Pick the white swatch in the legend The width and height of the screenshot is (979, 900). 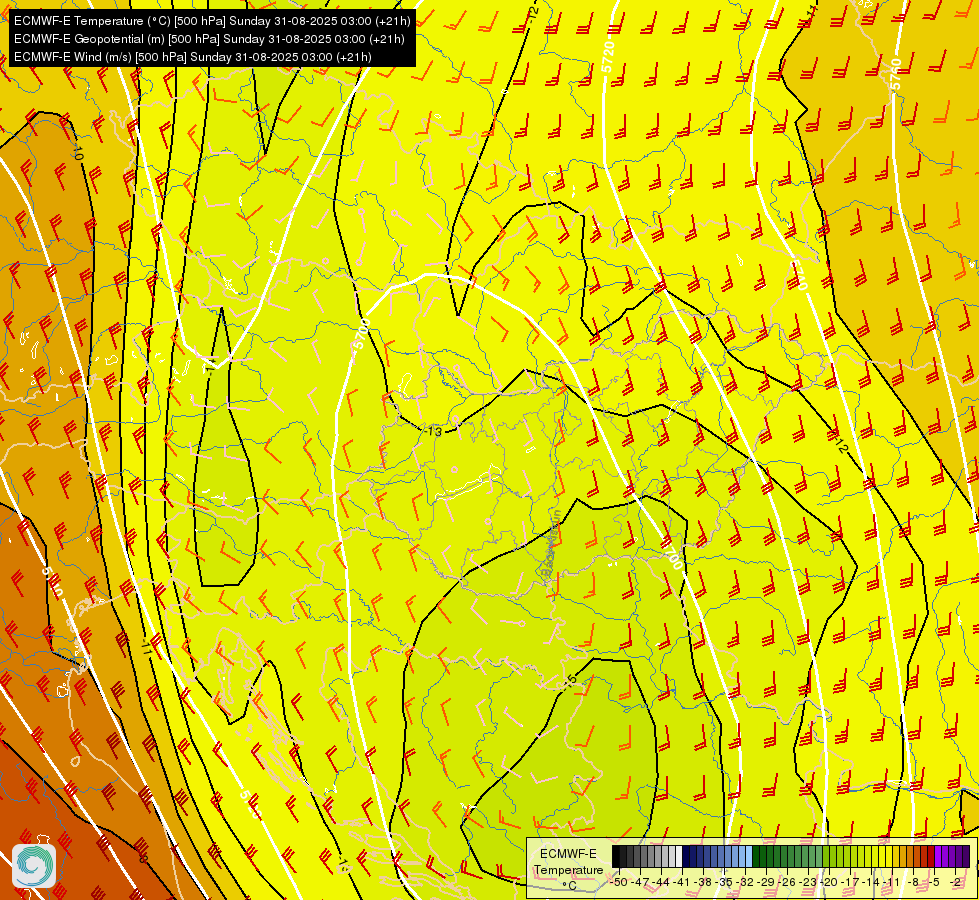click(x=679, y=856)
